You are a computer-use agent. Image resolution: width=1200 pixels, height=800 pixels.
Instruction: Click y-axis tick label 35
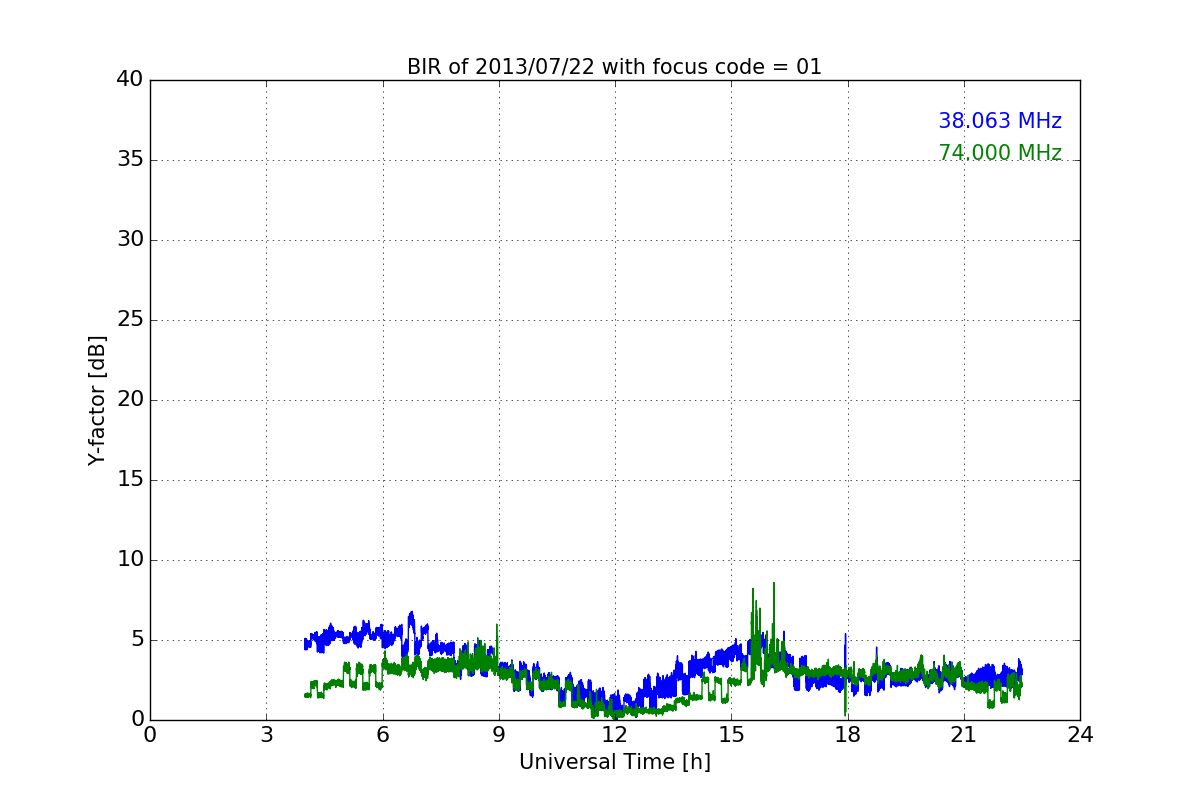pyautogui.click(x=130, y=160)
